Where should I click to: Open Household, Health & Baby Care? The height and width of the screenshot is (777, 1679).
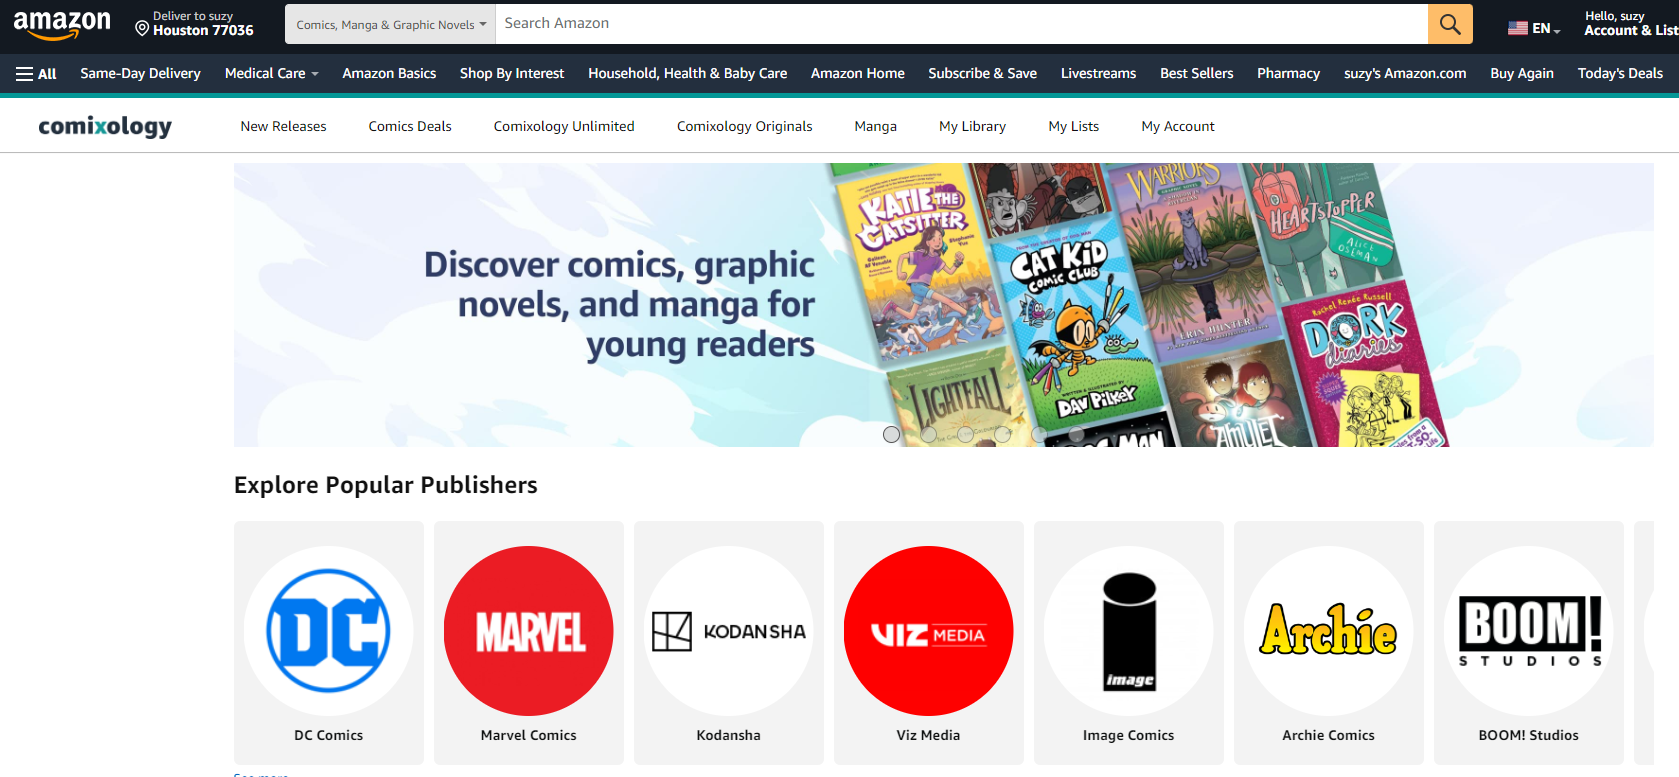(x=688, y=74)
